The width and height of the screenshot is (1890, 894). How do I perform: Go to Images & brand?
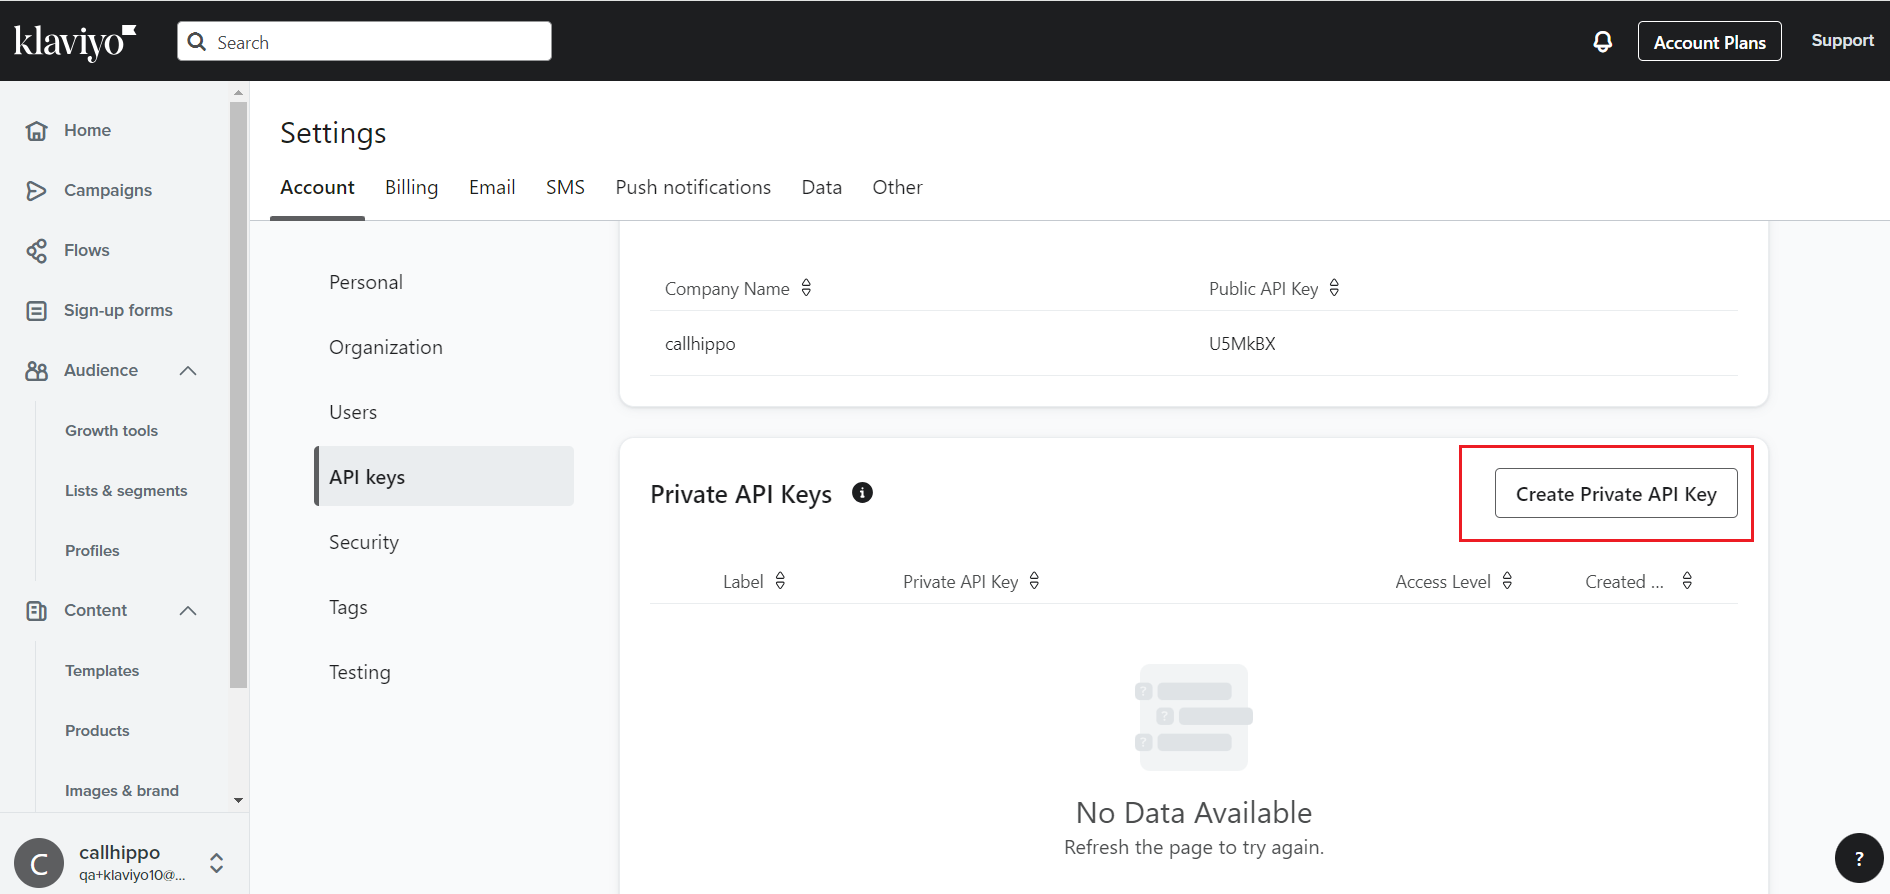pos(122,791)
